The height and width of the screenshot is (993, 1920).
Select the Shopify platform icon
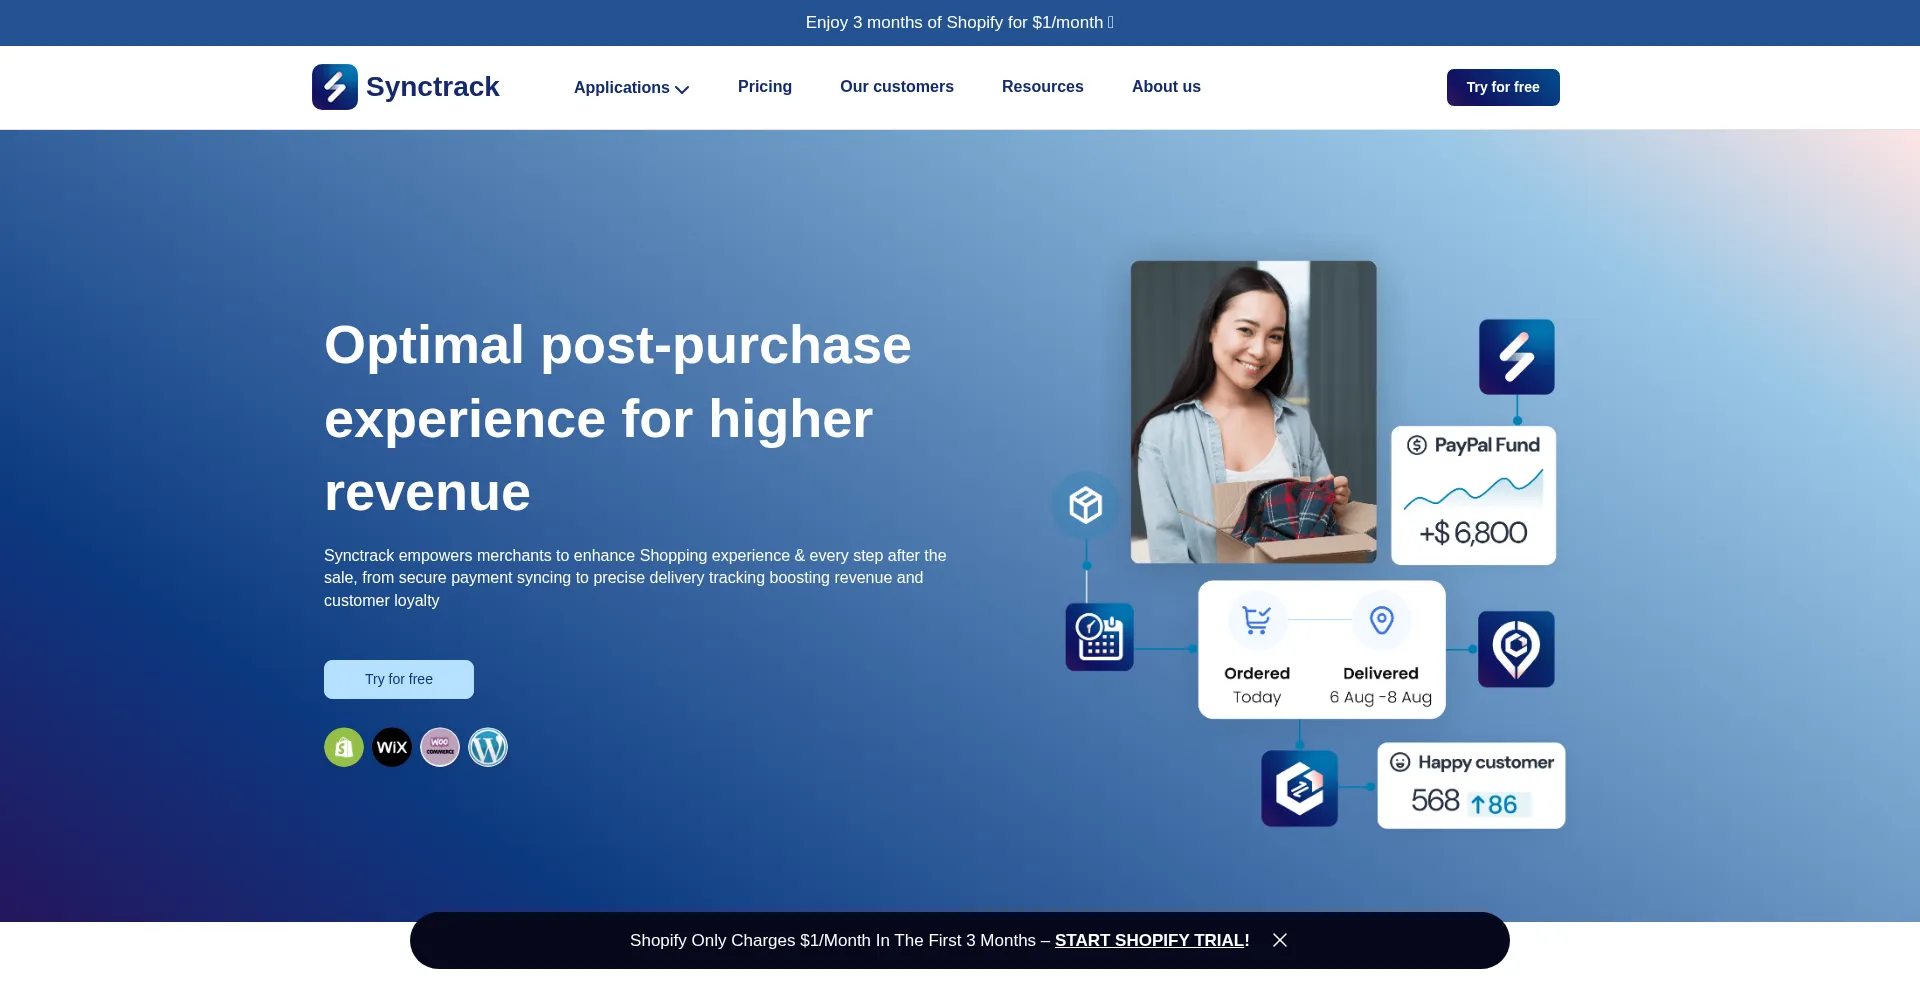344,747
